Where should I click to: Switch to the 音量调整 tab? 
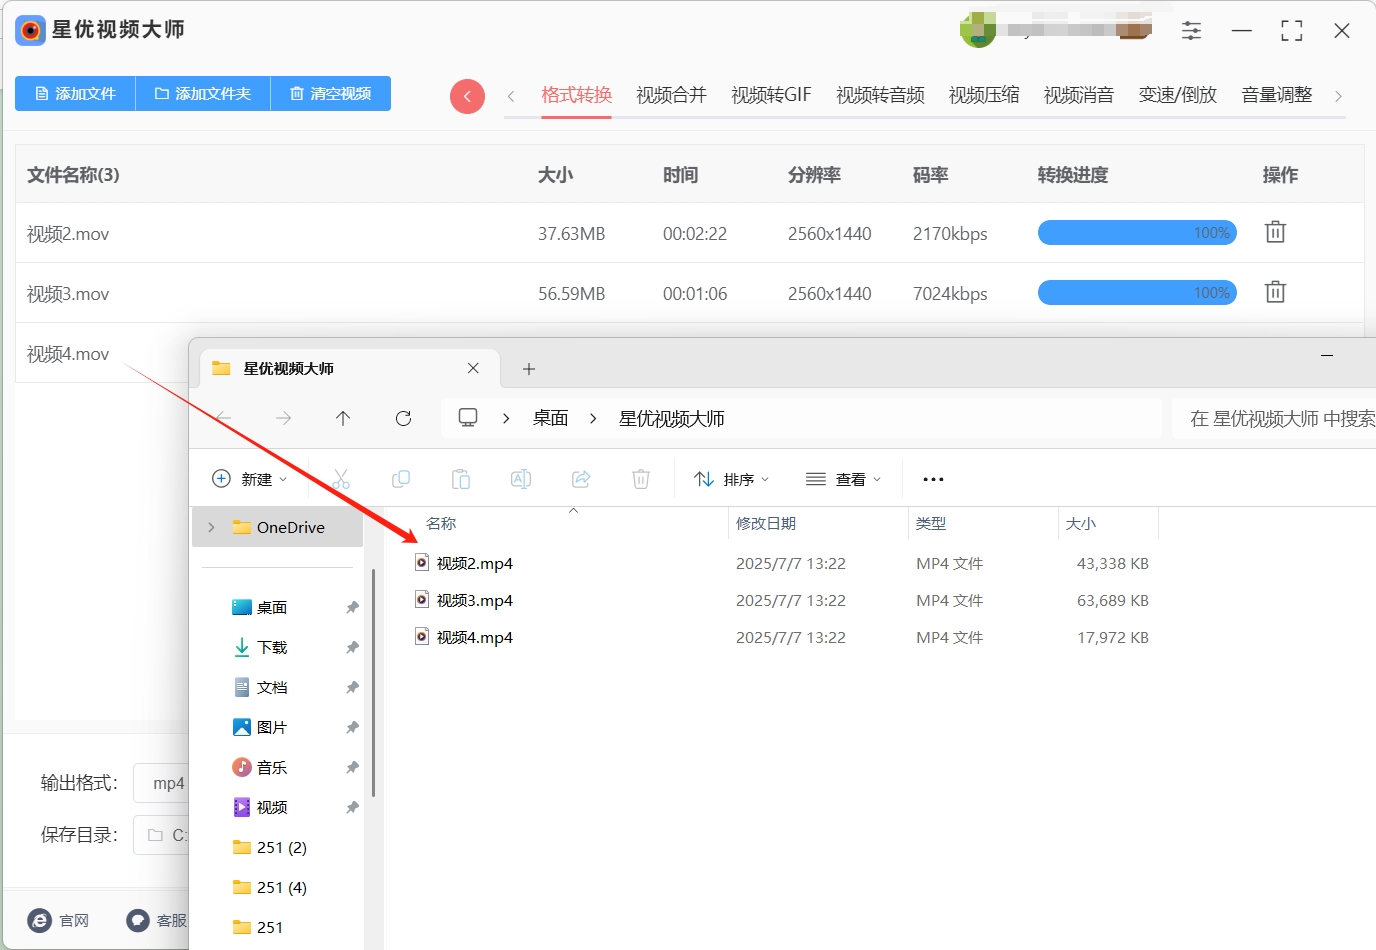[x=1277, y=95]
